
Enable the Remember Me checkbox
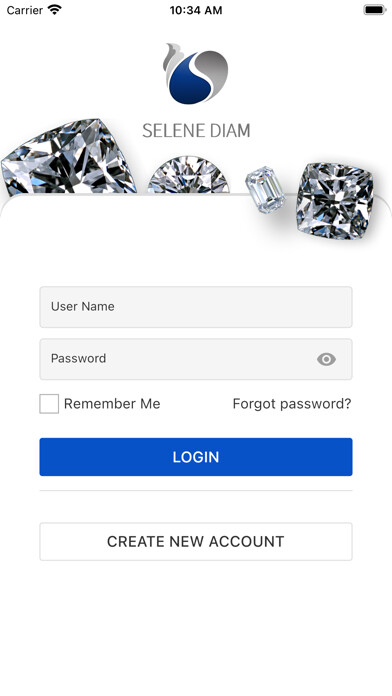[x=49, y=404]
